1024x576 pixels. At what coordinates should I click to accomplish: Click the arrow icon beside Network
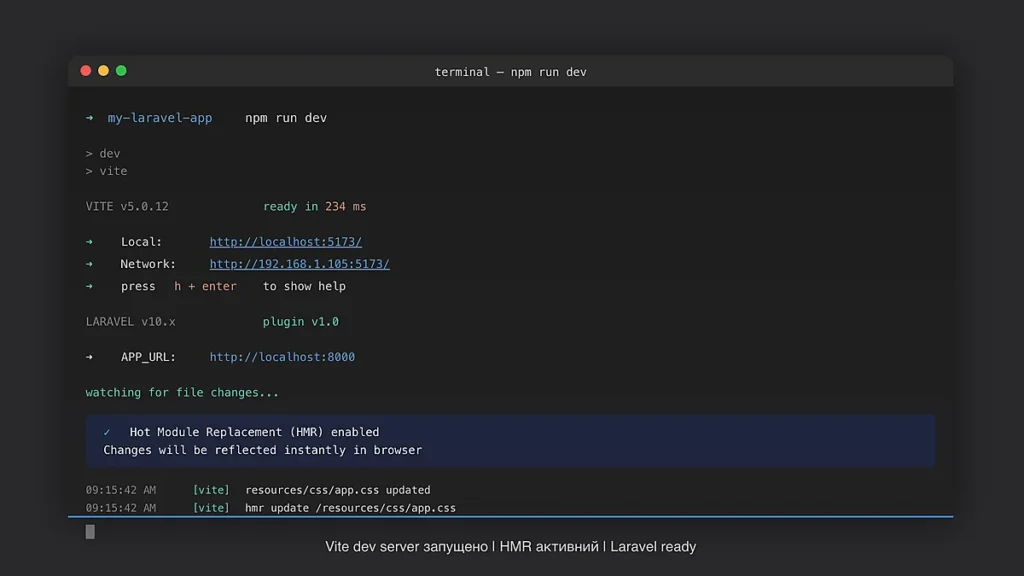tap(89, 264)
